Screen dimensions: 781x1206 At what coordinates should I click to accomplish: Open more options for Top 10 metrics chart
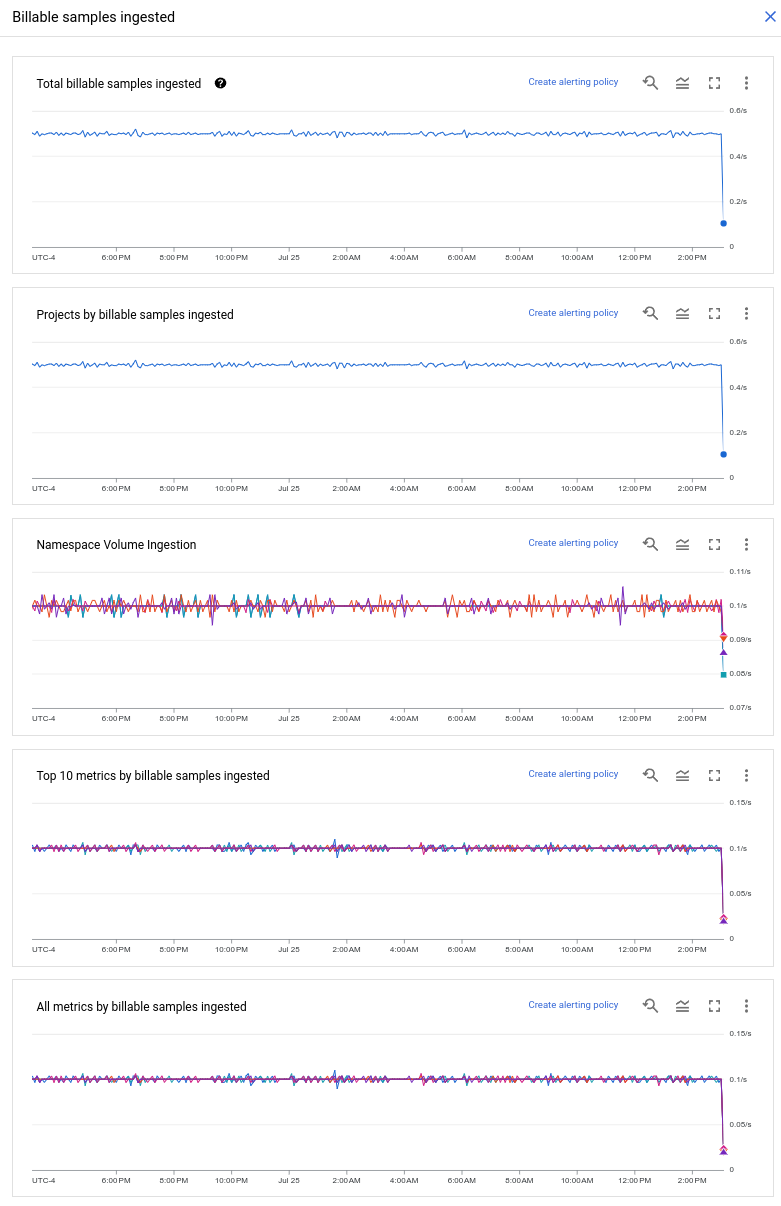point(746,775)
